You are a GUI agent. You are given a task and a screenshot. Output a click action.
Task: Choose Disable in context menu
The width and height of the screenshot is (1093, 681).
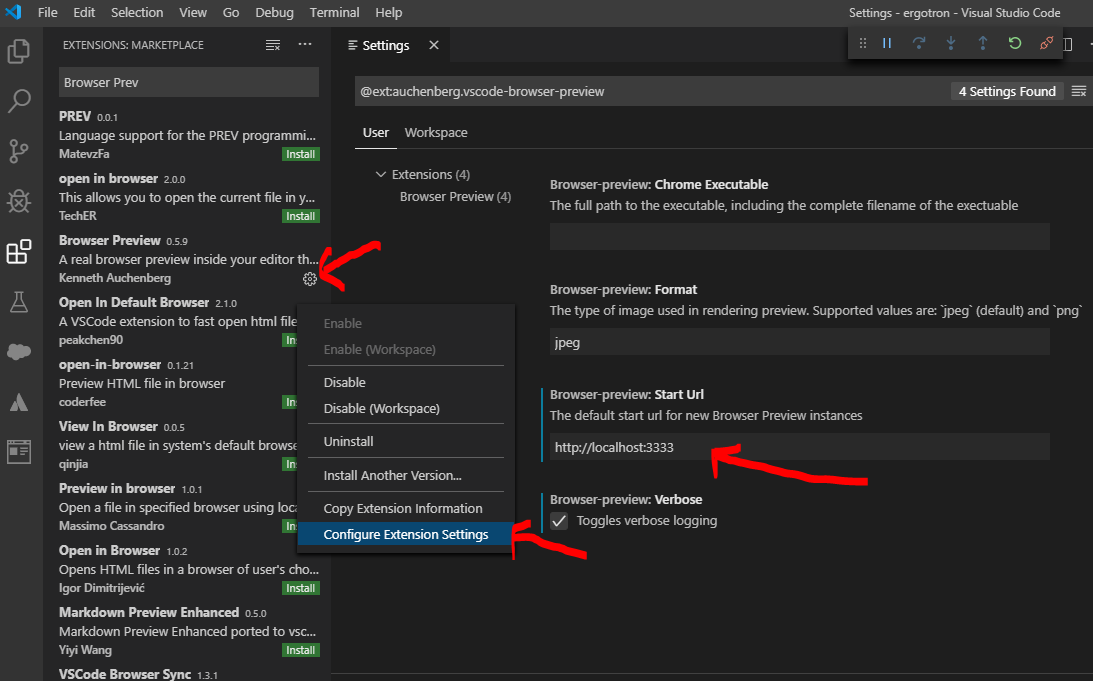(x=406, y=383)
